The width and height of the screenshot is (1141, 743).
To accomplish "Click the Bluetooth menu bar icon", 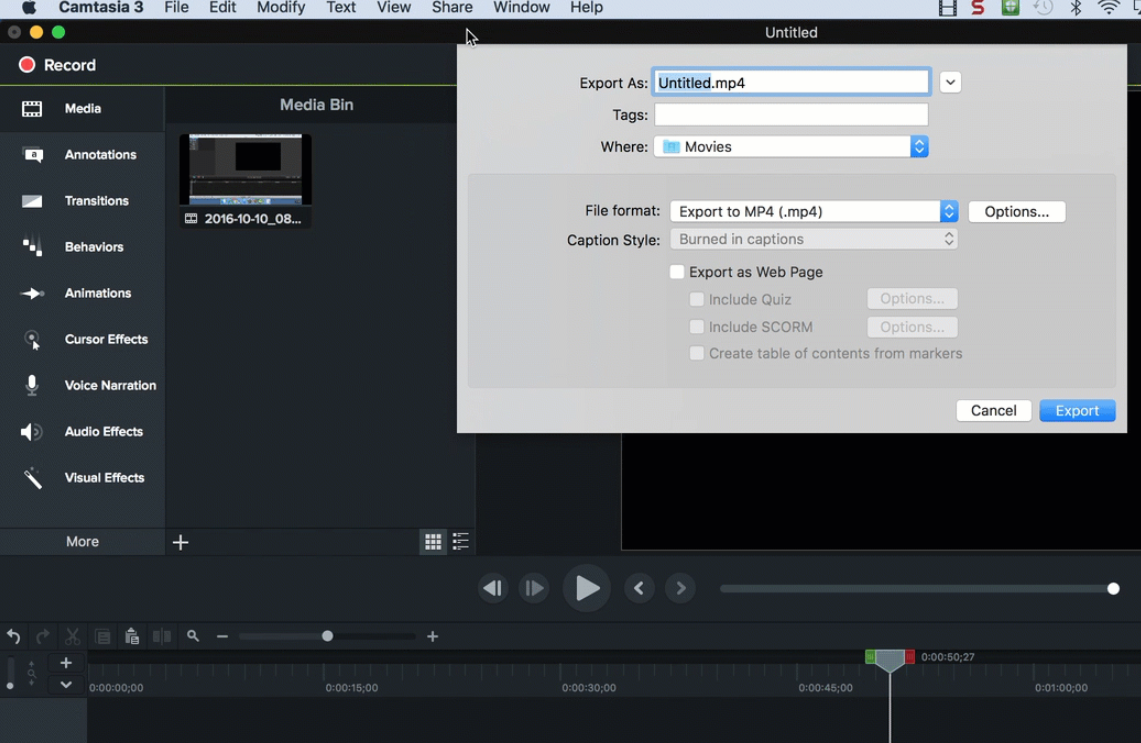I will pos(1076,8).
